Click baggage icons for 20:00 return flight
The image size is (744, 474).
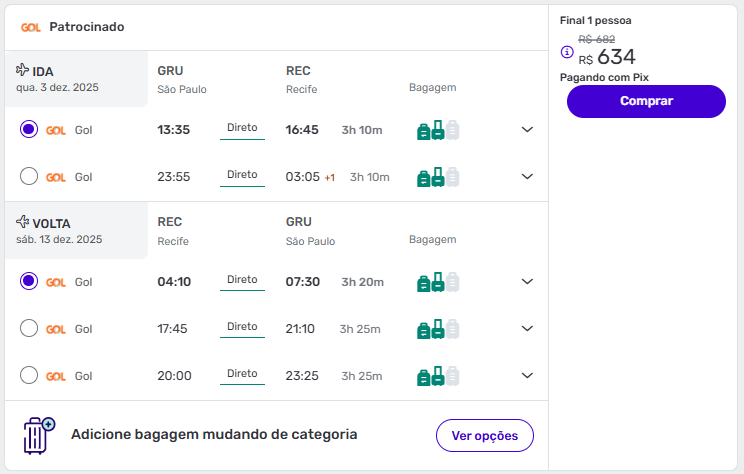click(438, 376)
